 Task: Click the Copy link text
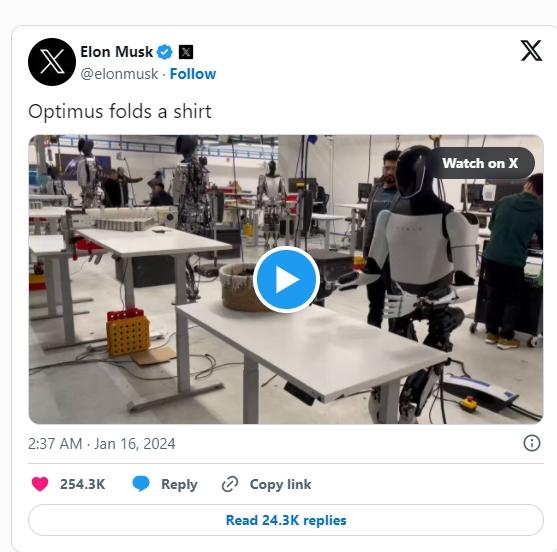click(280, 484)
